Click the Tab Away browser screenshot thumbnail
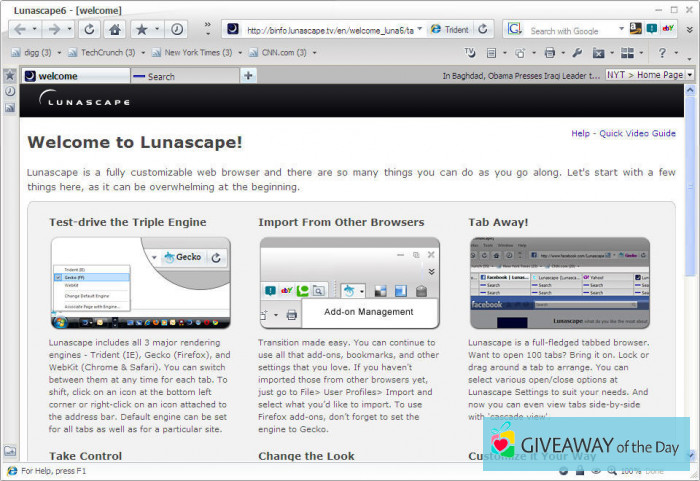Viewport: 700px width, 481px height. point(560,283)
